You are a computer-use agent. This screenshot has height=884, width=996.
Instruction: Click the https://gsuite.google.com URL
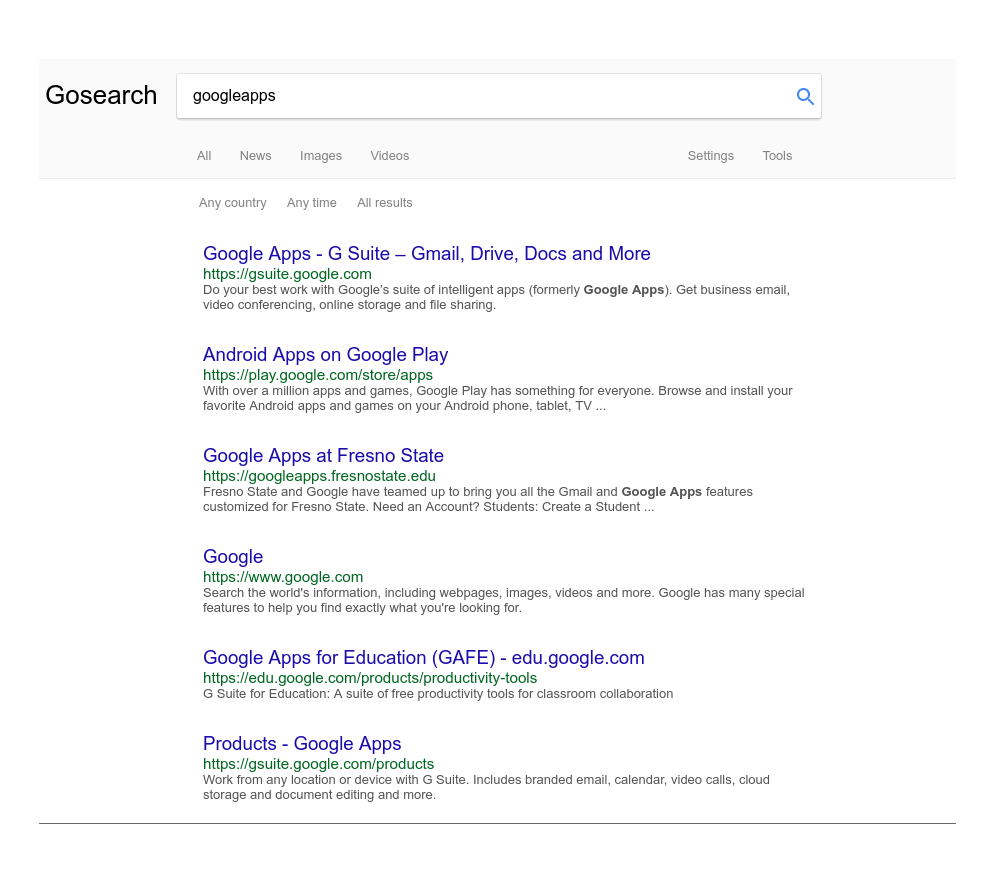click(287, 274)
